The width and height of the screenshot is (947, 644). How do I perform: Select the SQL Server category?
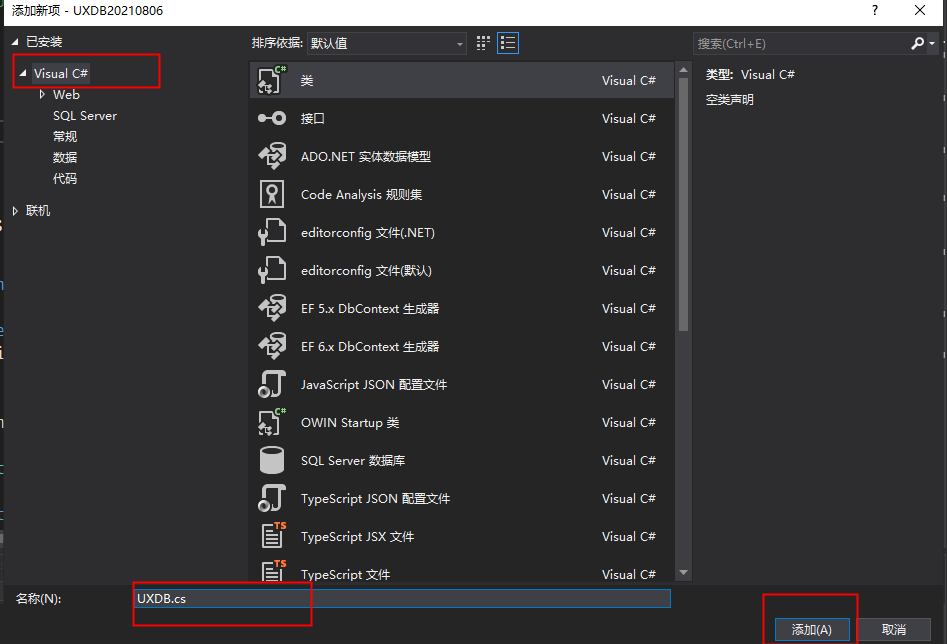pyautogui.click(x=84, y=116)
